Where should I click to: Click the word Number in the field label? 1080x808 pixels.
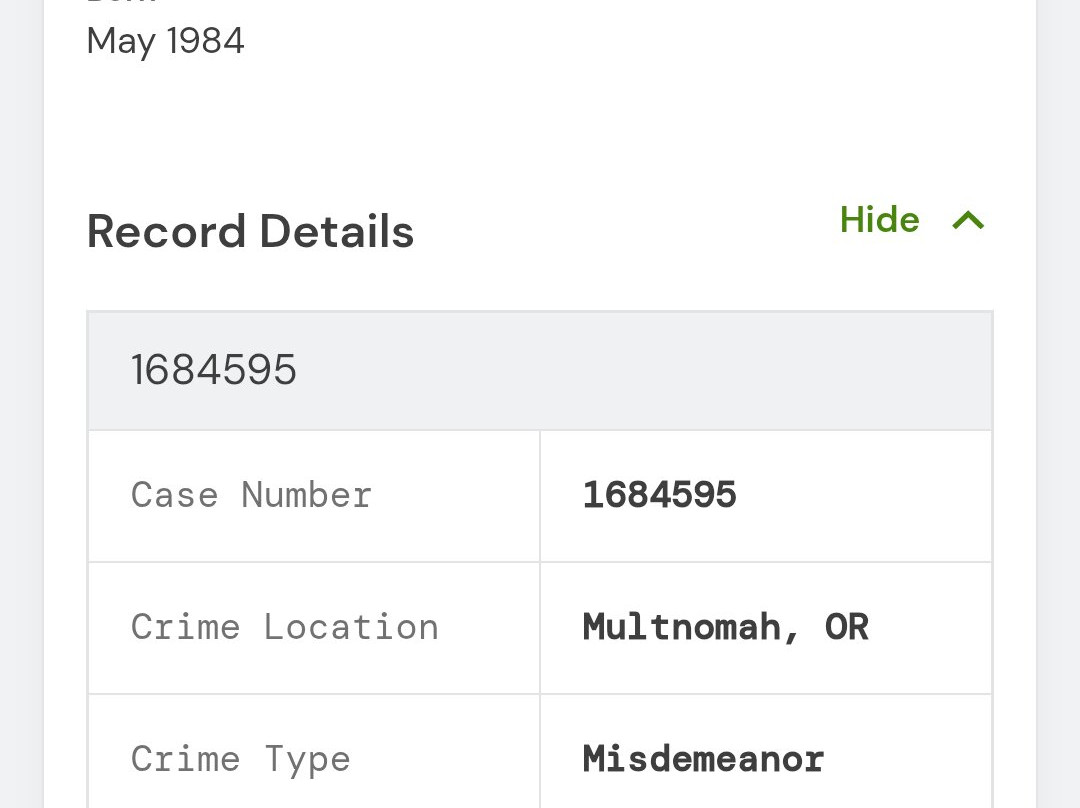(x=306, y=495)
